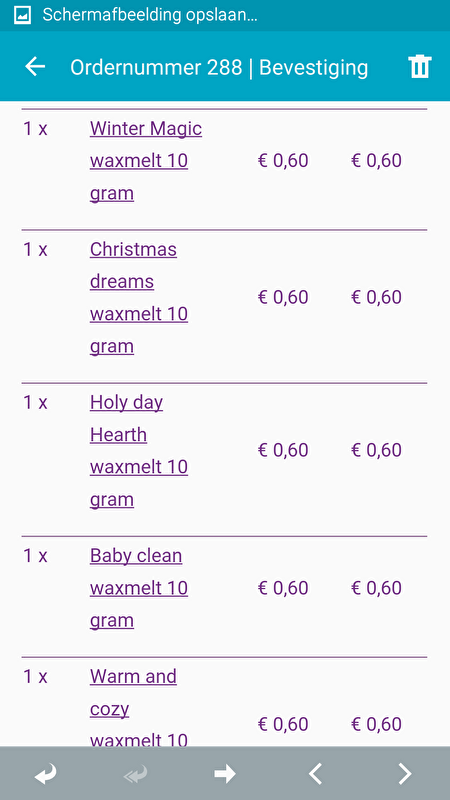Open screenshot notification image icon
The width and height of the screenshot is (450, 800).
(x=22, y=15)
